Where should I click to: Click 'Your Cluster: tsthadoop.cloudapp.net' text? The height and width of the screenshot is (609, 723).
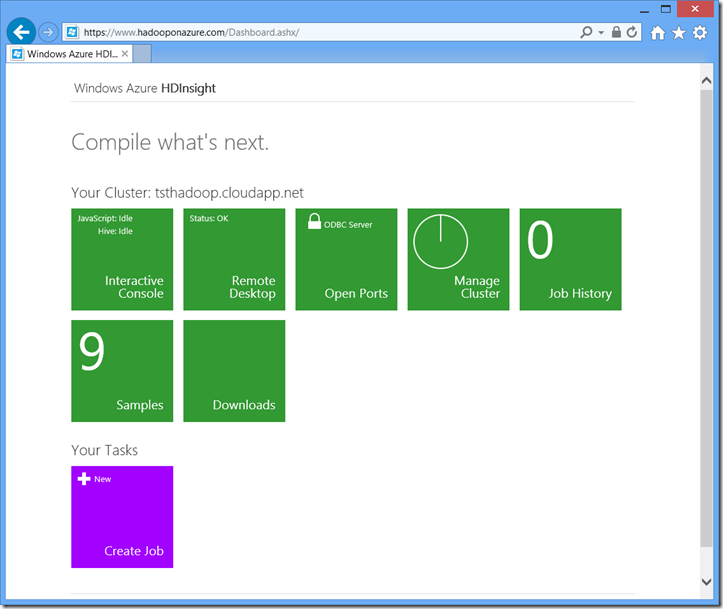[x=187, y=193]
